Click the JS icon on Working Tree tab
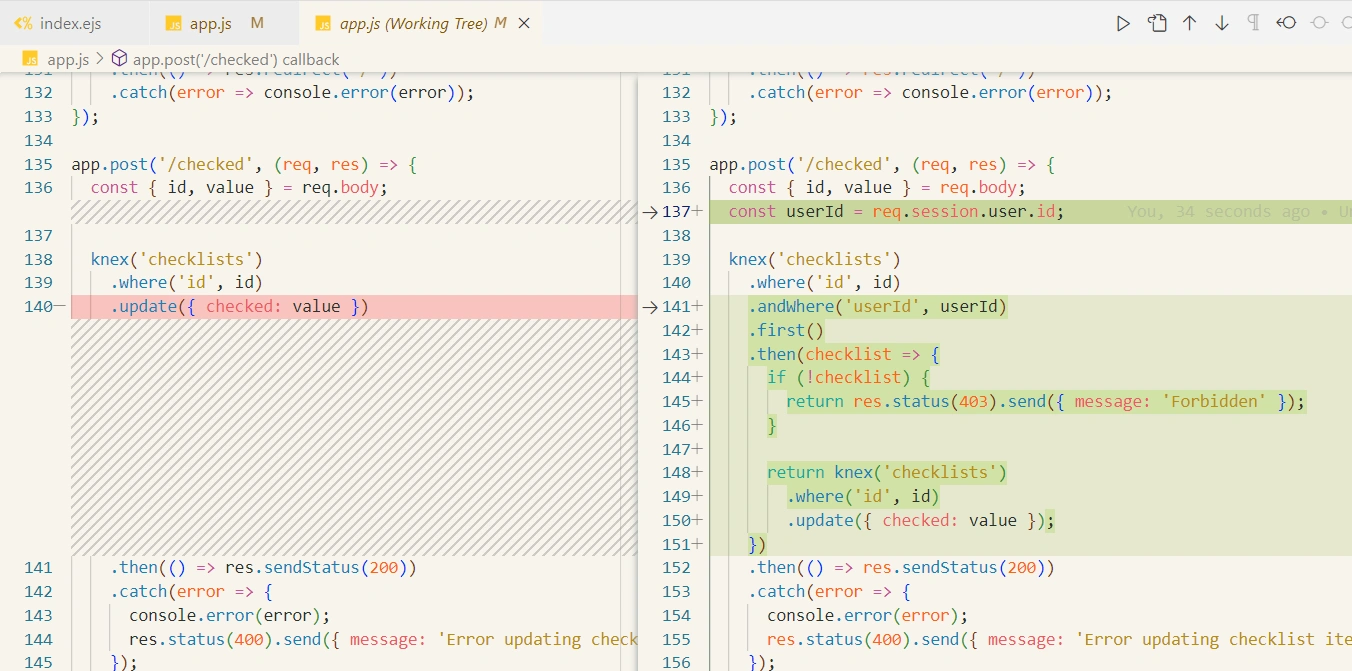 pos(323,23)
